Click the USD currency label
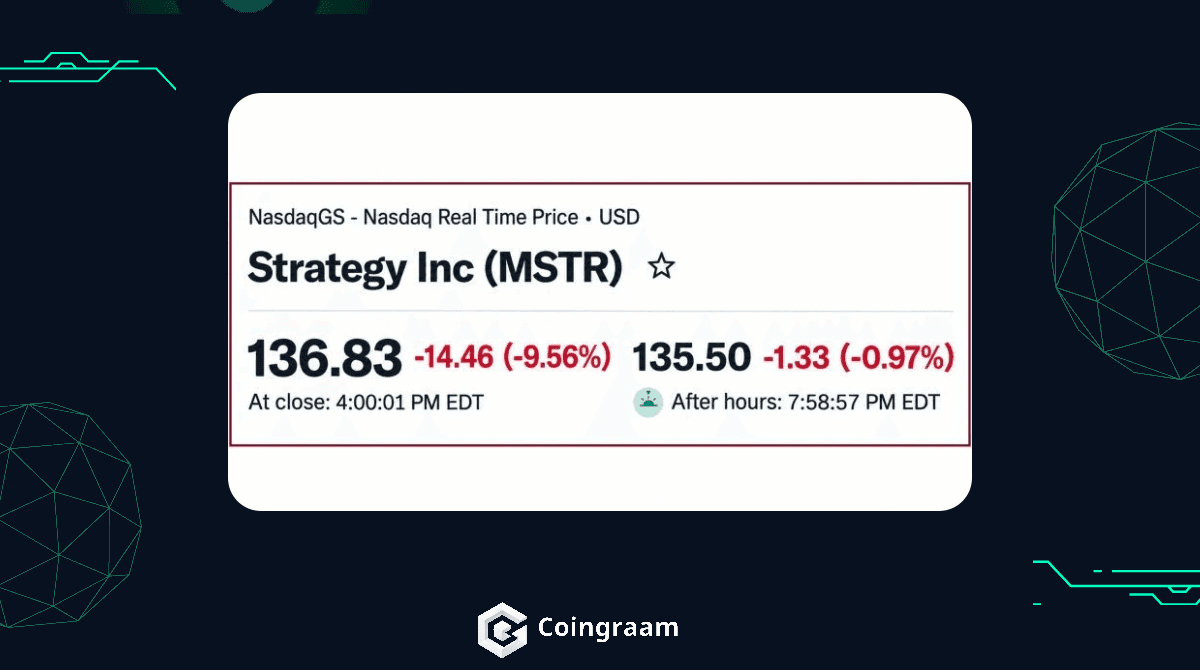1200x670 pixels. (619, 216)
